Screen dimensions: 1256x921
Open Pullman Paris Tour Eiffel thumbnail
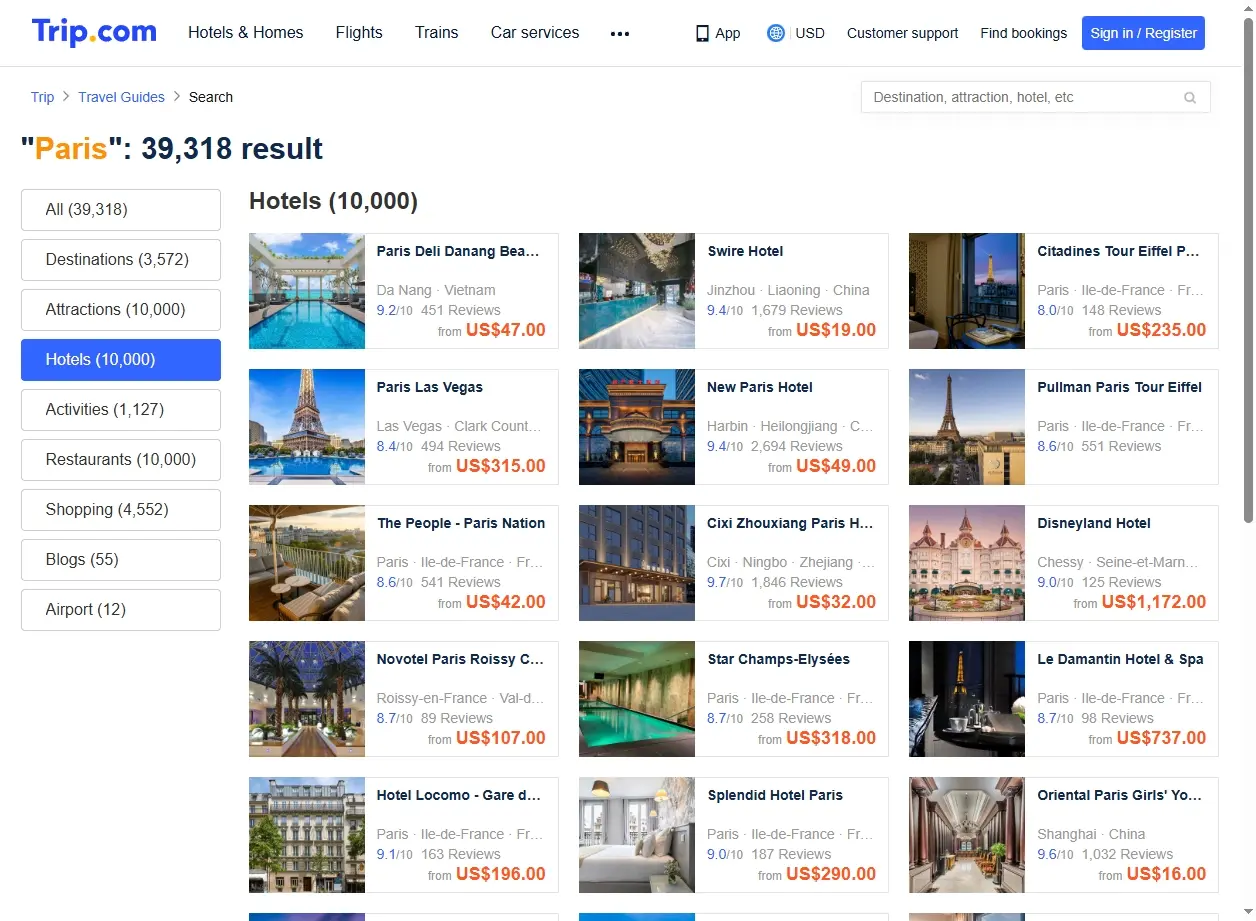[967, 427]
